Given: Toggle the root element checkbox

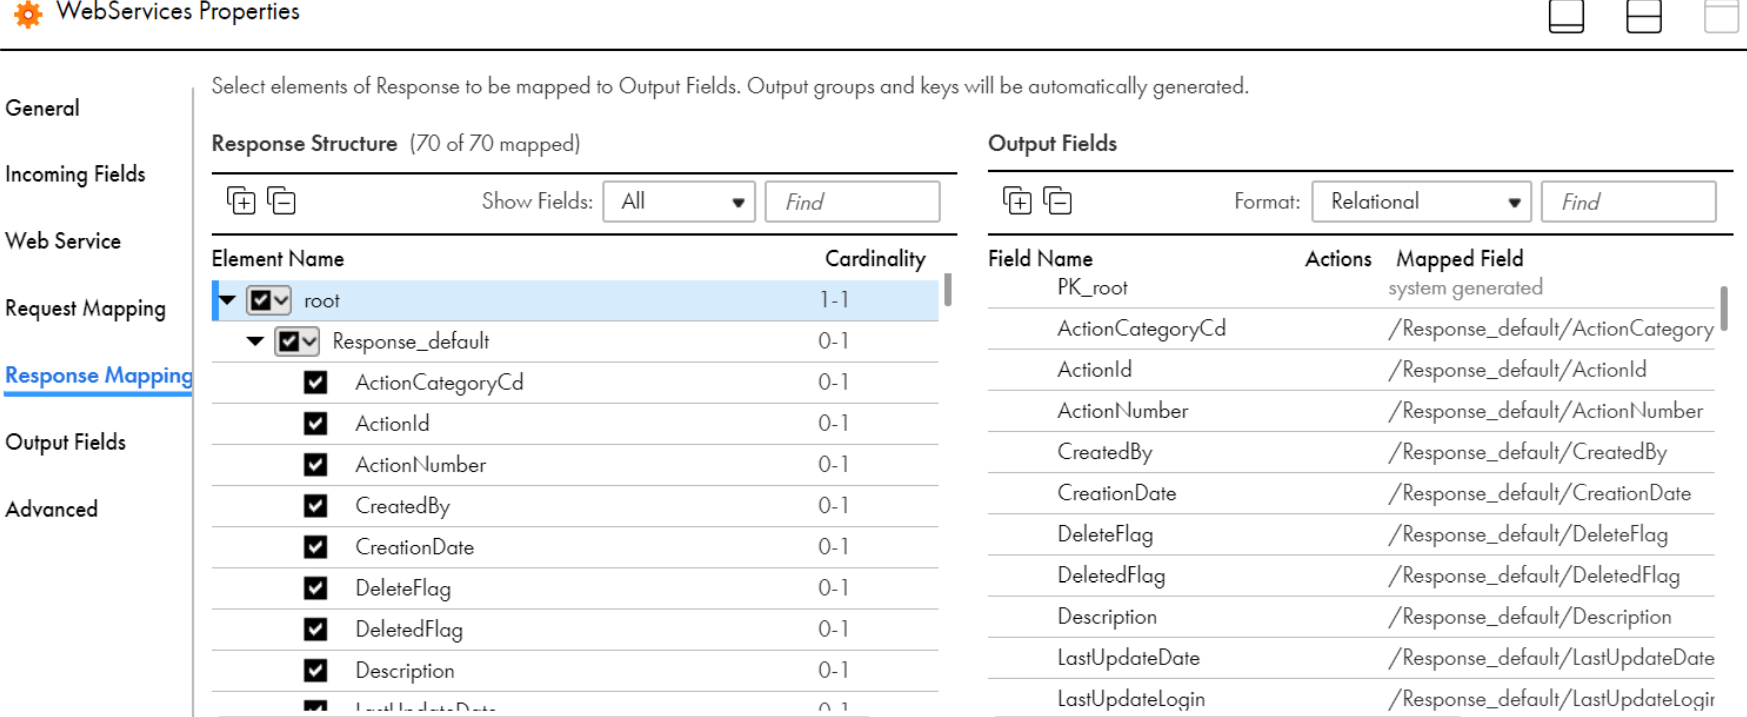Looking at the screenshot, I should point(260,300).
